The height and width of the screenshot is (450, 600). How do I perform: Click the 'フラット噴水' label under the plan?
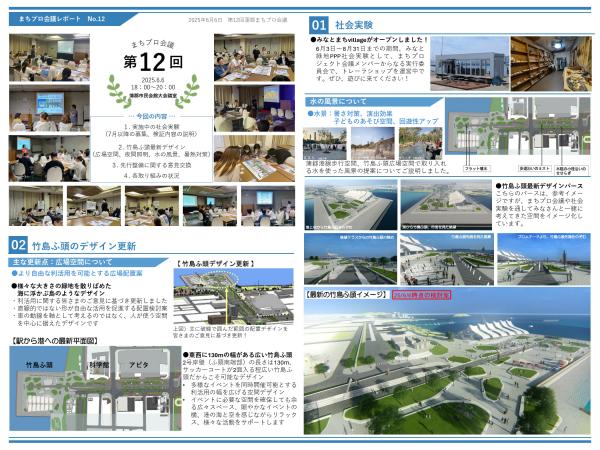pos(476,168)
